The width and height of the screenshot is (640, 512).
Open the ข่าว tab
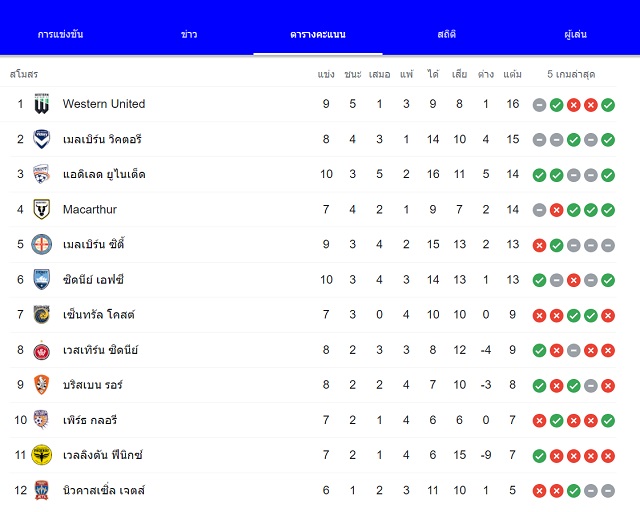click(x=189, y=34)
